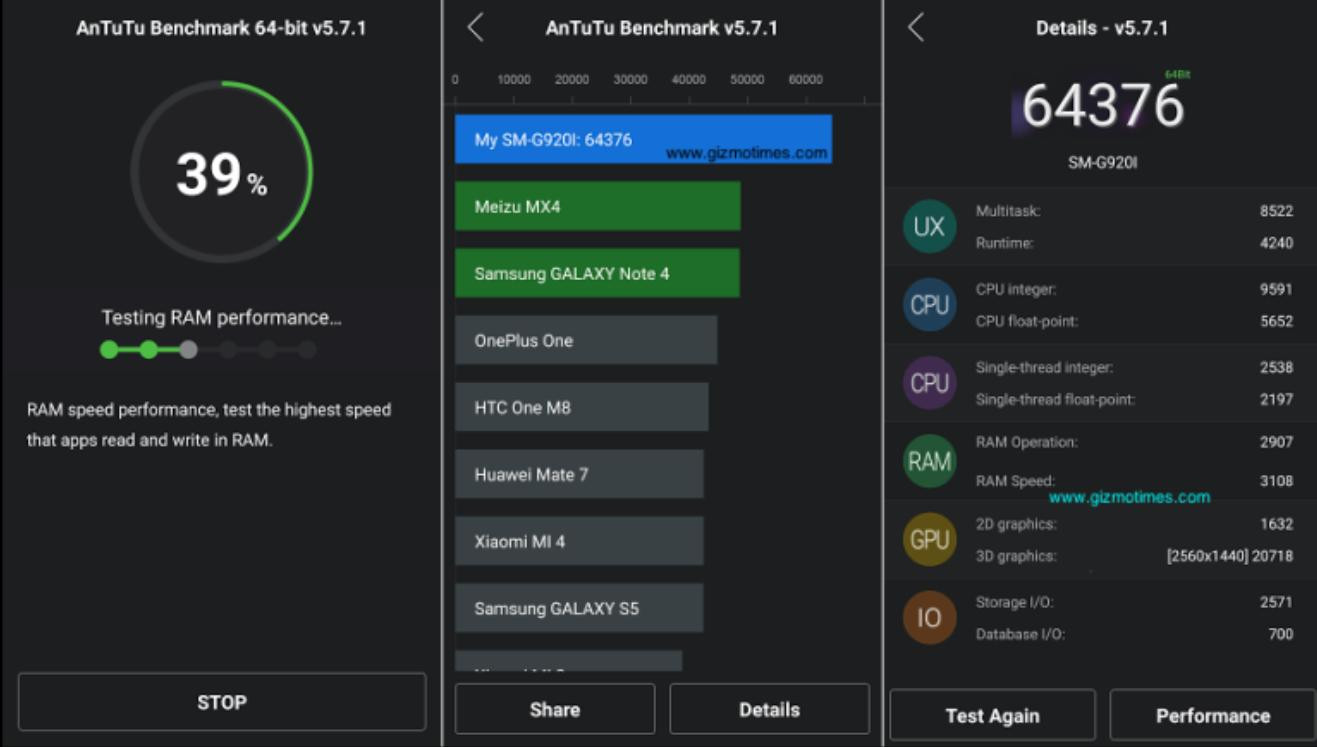1317x747 pixels.
Task: Select the Samsung GALAXY S5 ranking bar
Action: [x=579, y=608]
